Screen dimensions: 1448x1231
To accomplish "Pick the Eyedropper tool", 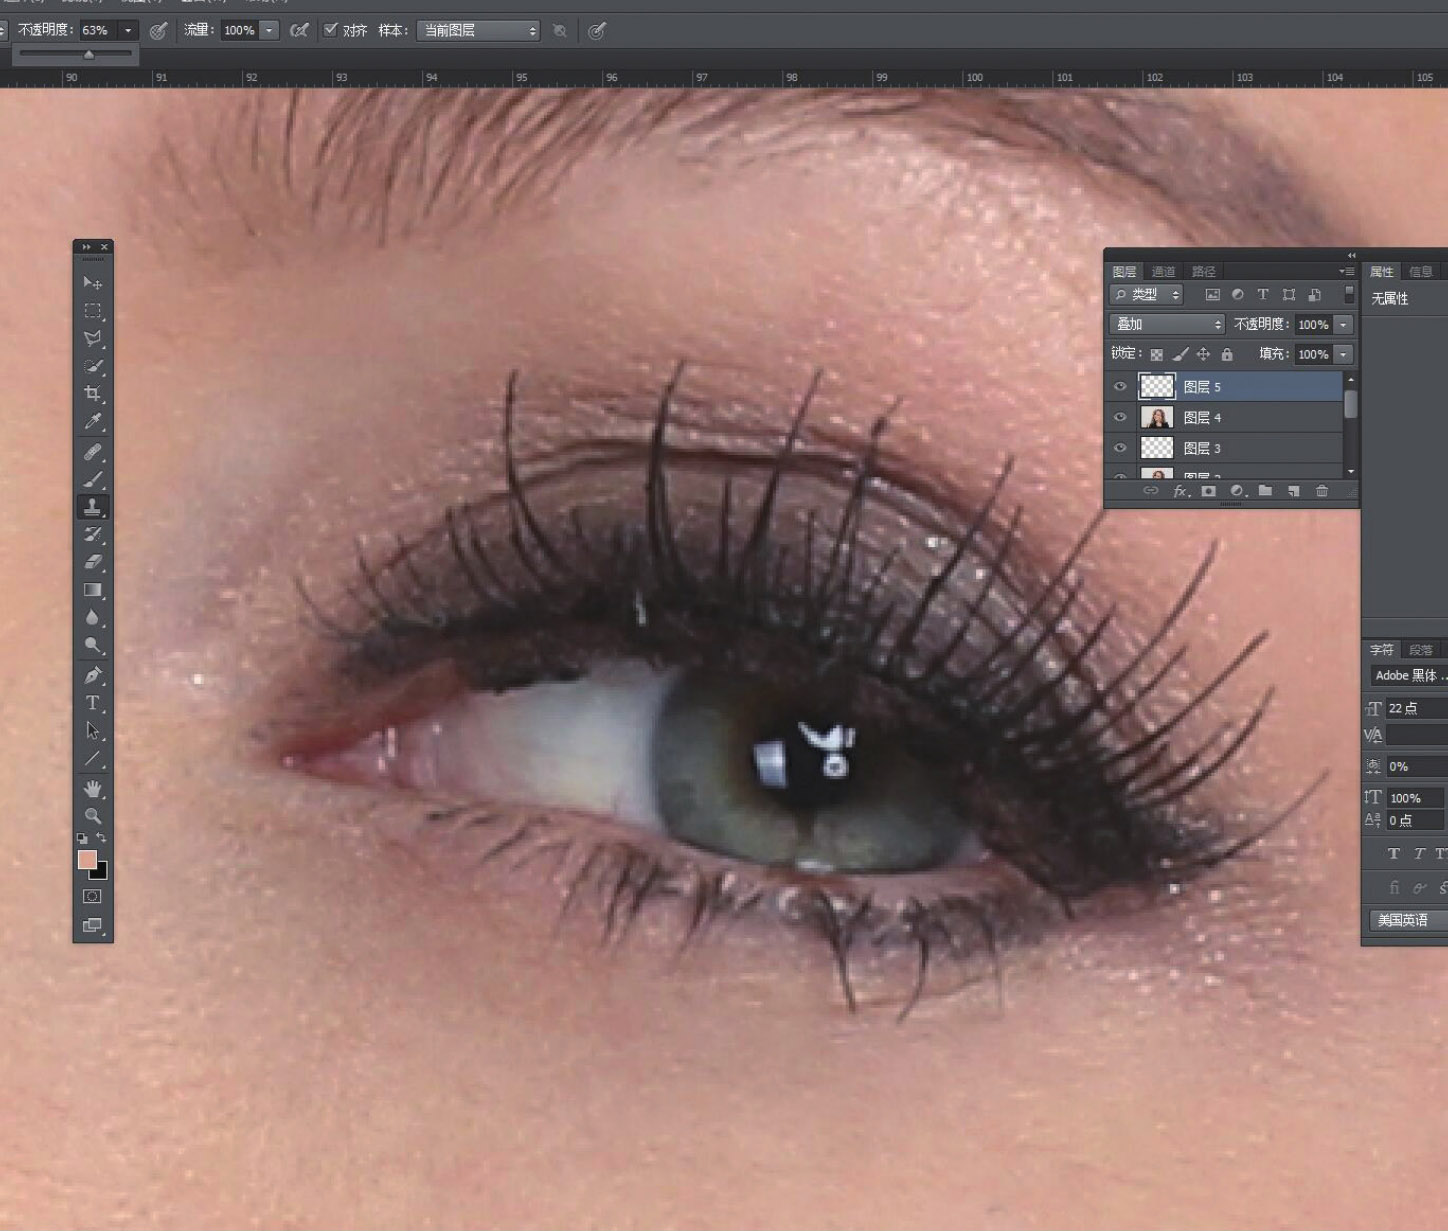I will 92,421.
